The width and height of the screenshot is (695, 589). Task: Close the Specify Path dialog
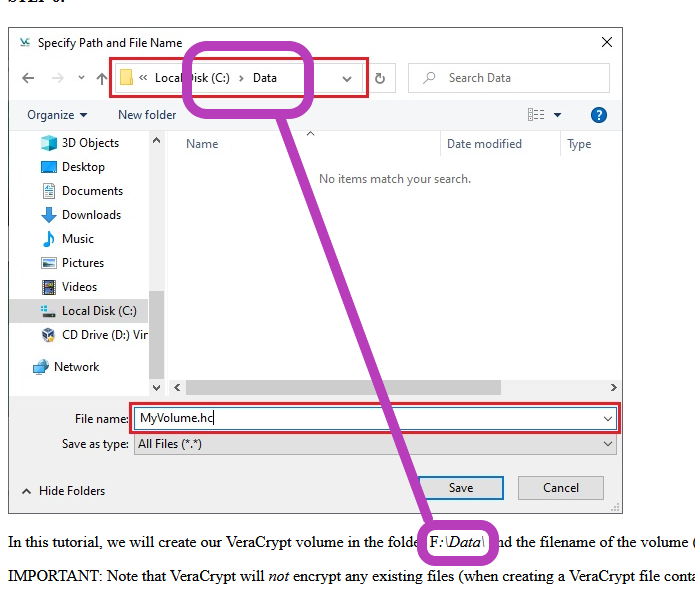[x=607, y=42]
